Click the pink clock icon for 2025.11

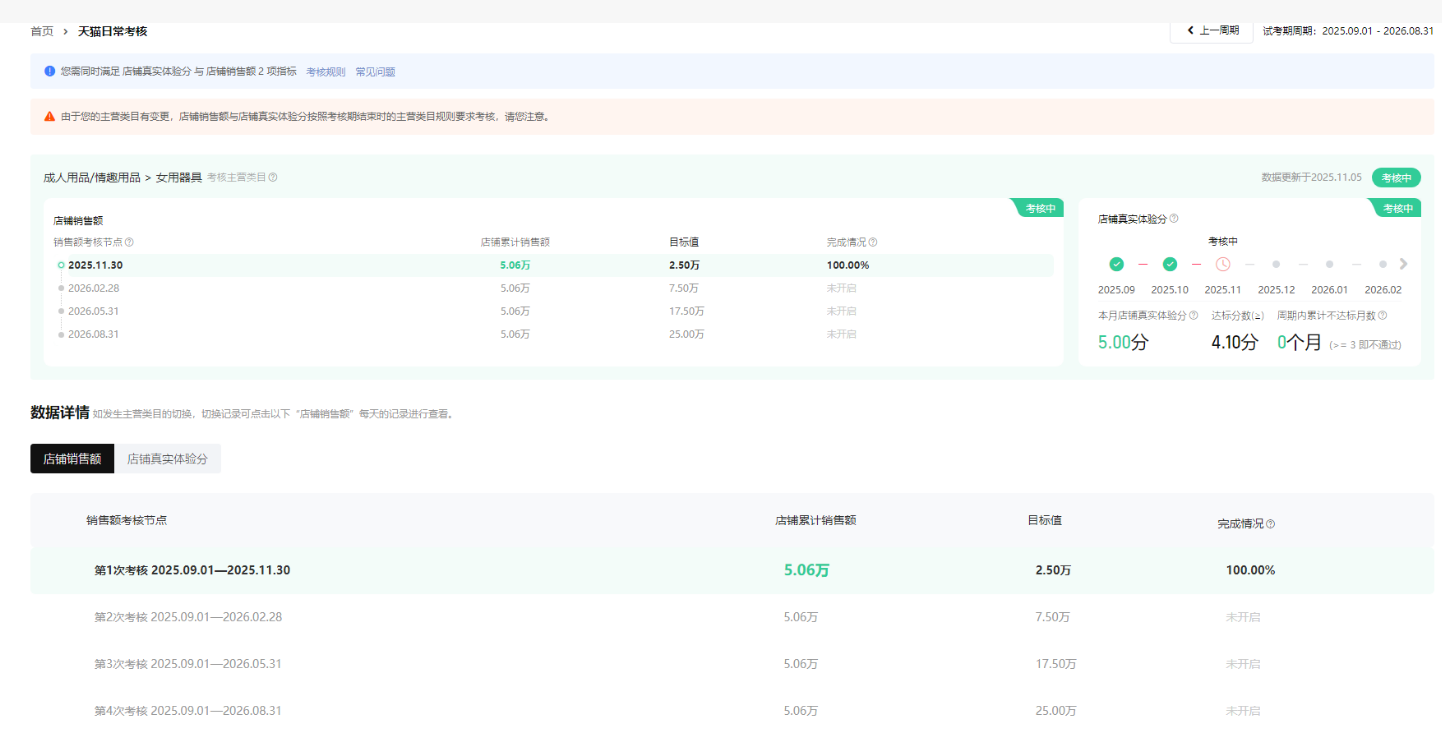point(1223,264)
